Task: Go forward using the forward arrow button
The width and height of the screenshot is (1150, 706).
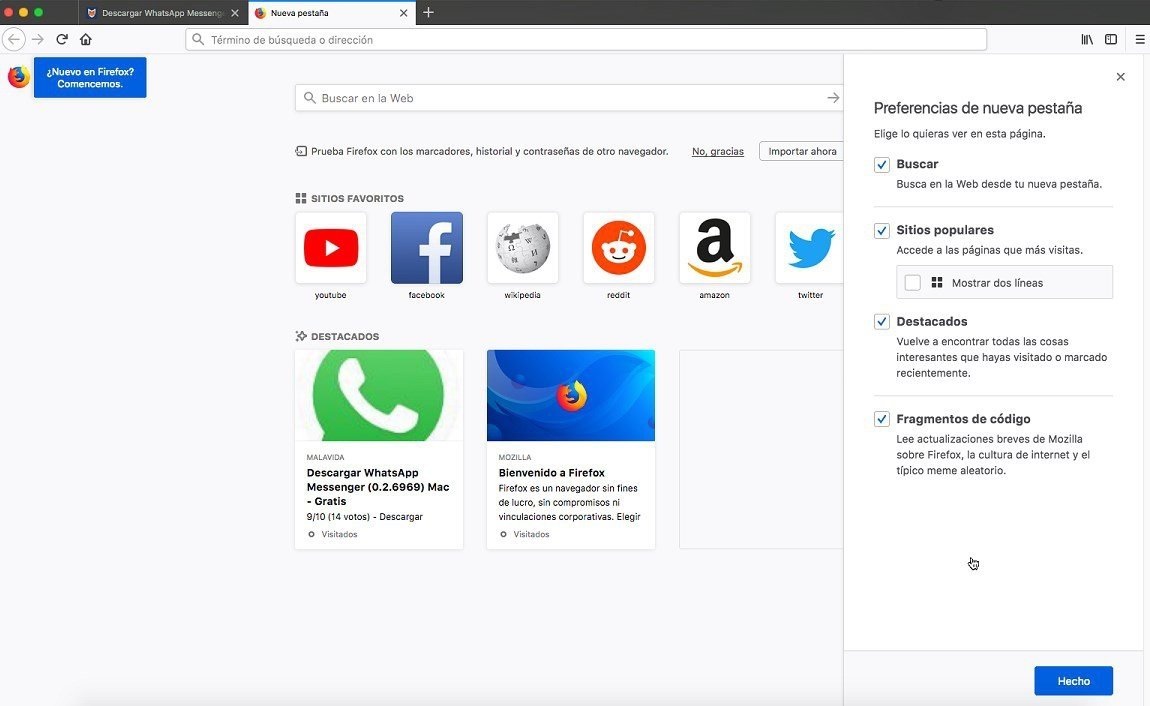Action: pyautogui.click(x=38, y=40)
